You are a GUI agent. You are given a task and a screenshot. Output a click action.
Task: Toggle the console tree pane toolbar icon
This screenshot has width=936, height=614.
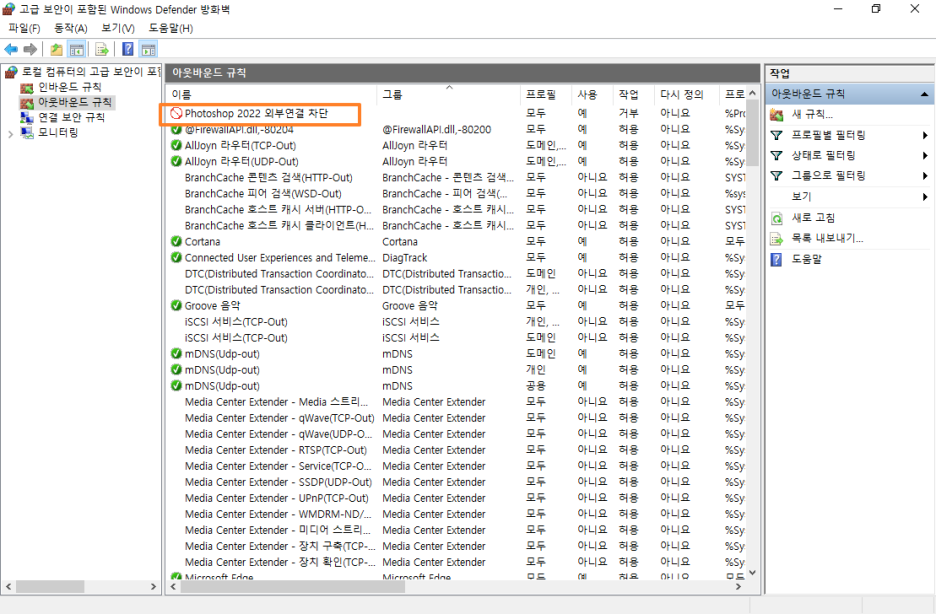76,50
